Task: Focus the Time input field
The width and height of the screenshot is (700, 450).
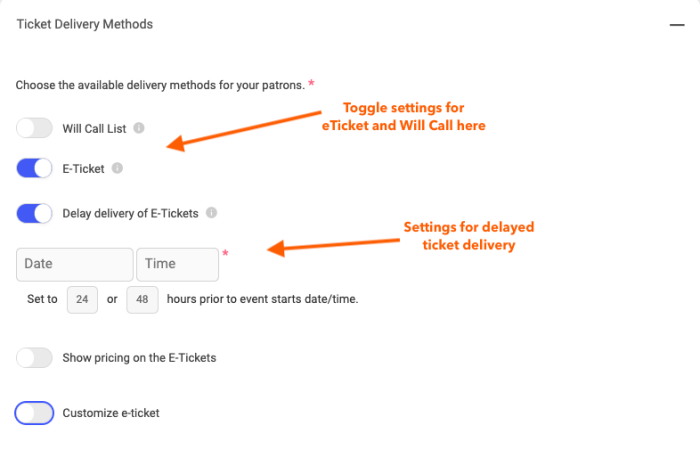Action: [x=177, y=264]
